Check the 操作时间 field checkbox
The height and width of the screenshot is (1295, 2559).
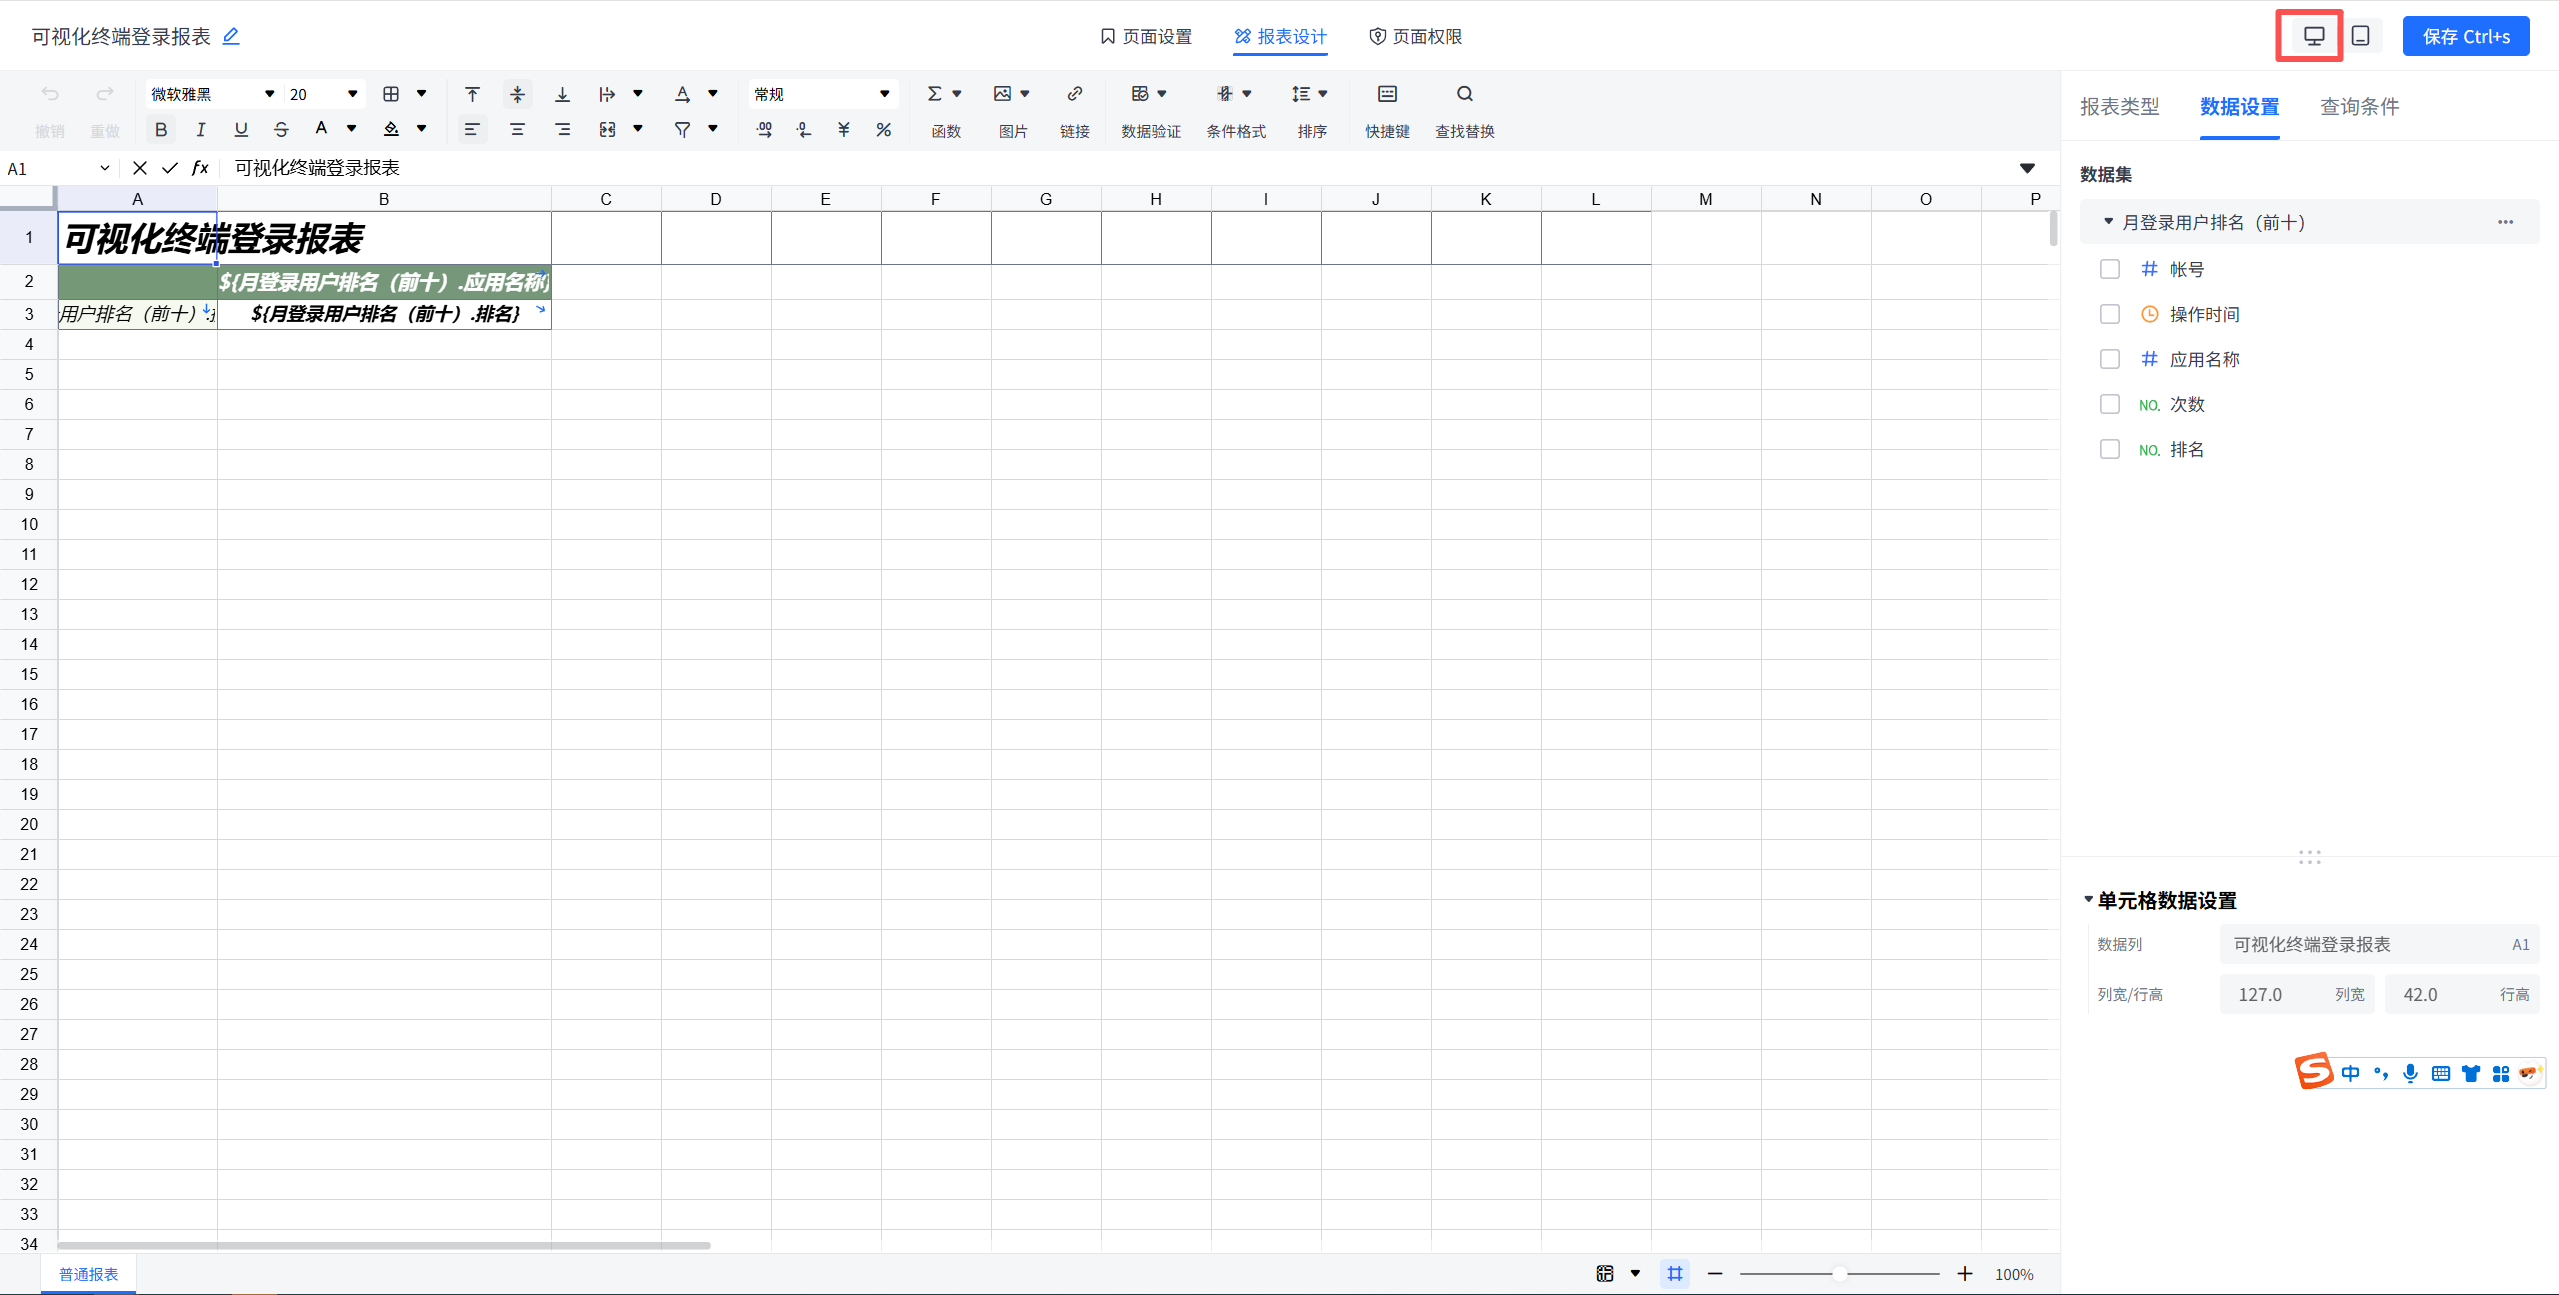click(2110, 314)
